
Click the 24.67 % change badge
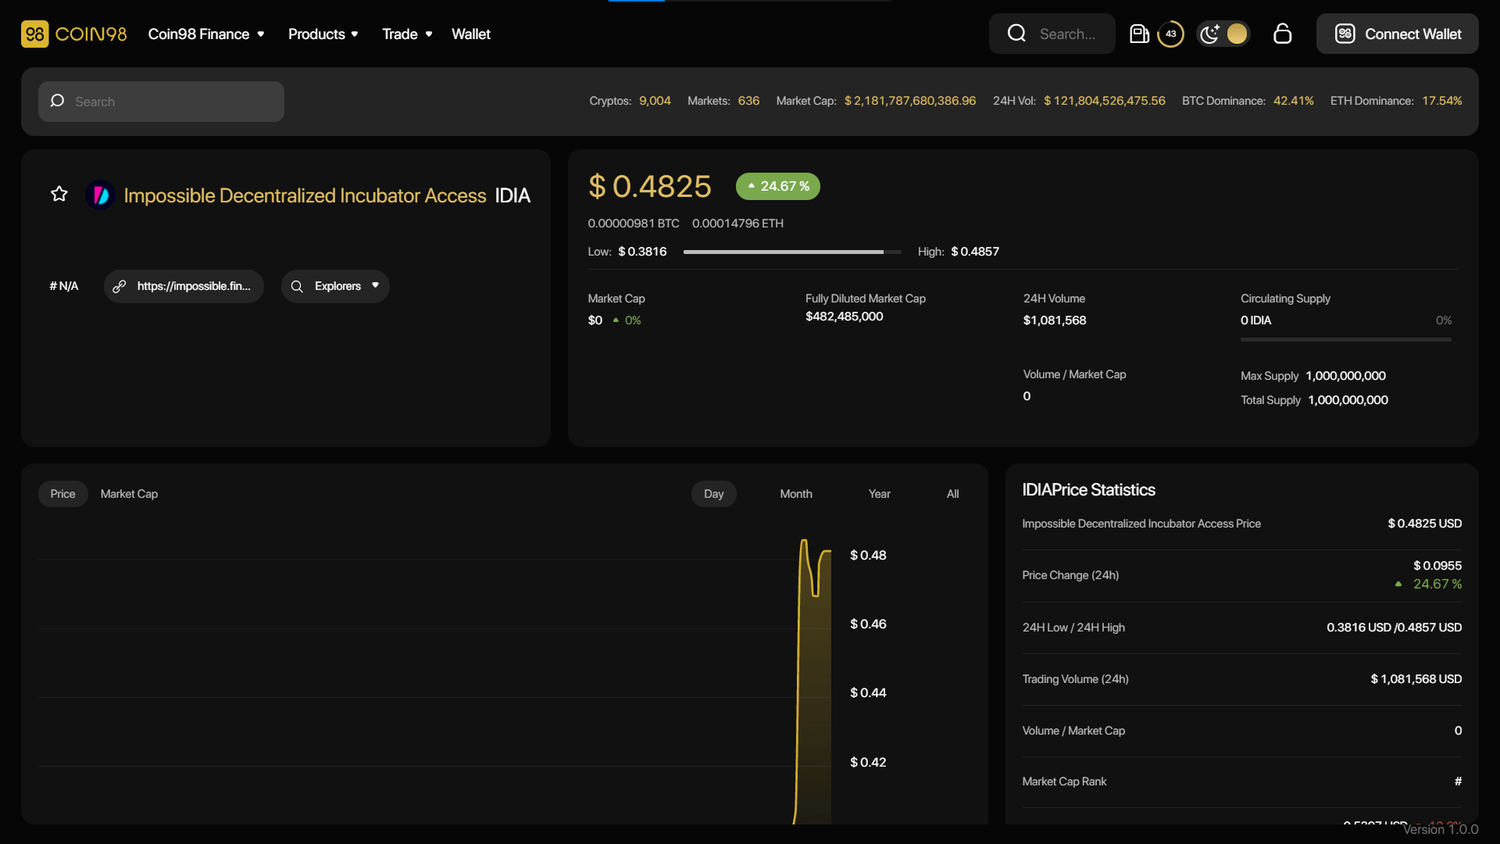[x=778, y=186]
